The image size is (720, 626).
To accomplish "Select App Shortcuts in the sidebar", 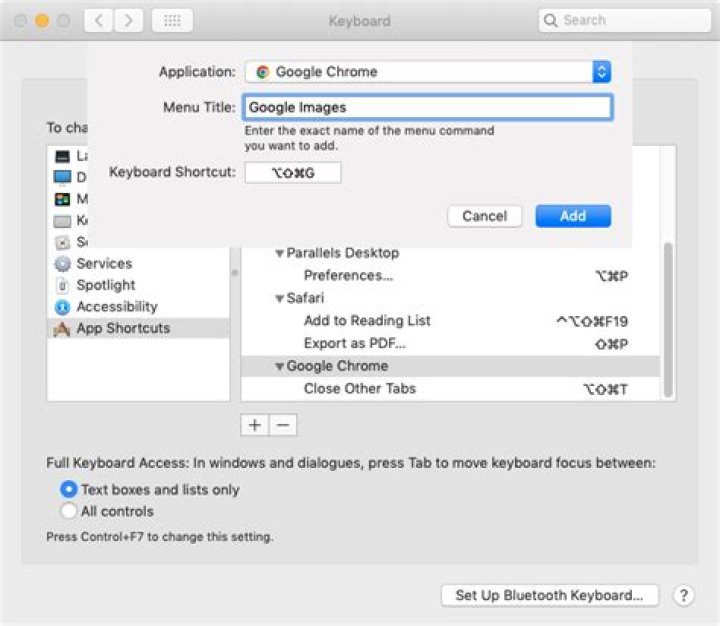I will click(138, 328).
